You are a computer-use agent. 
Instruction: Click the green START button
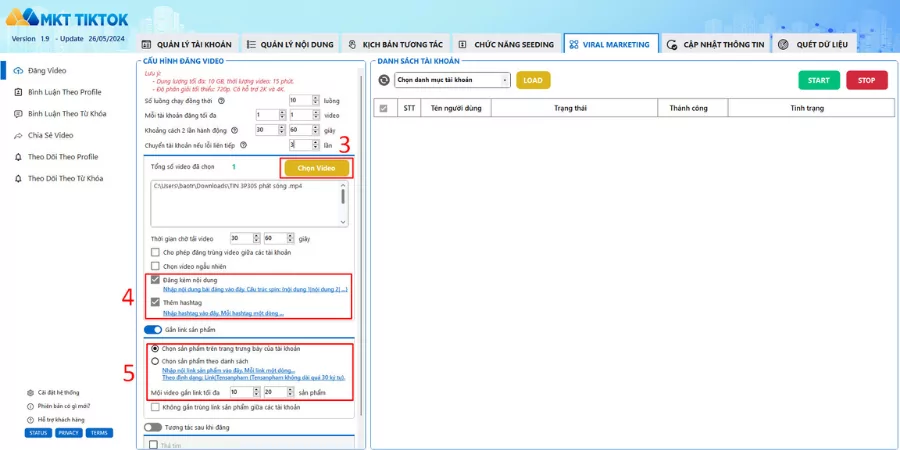pos(819,80)
